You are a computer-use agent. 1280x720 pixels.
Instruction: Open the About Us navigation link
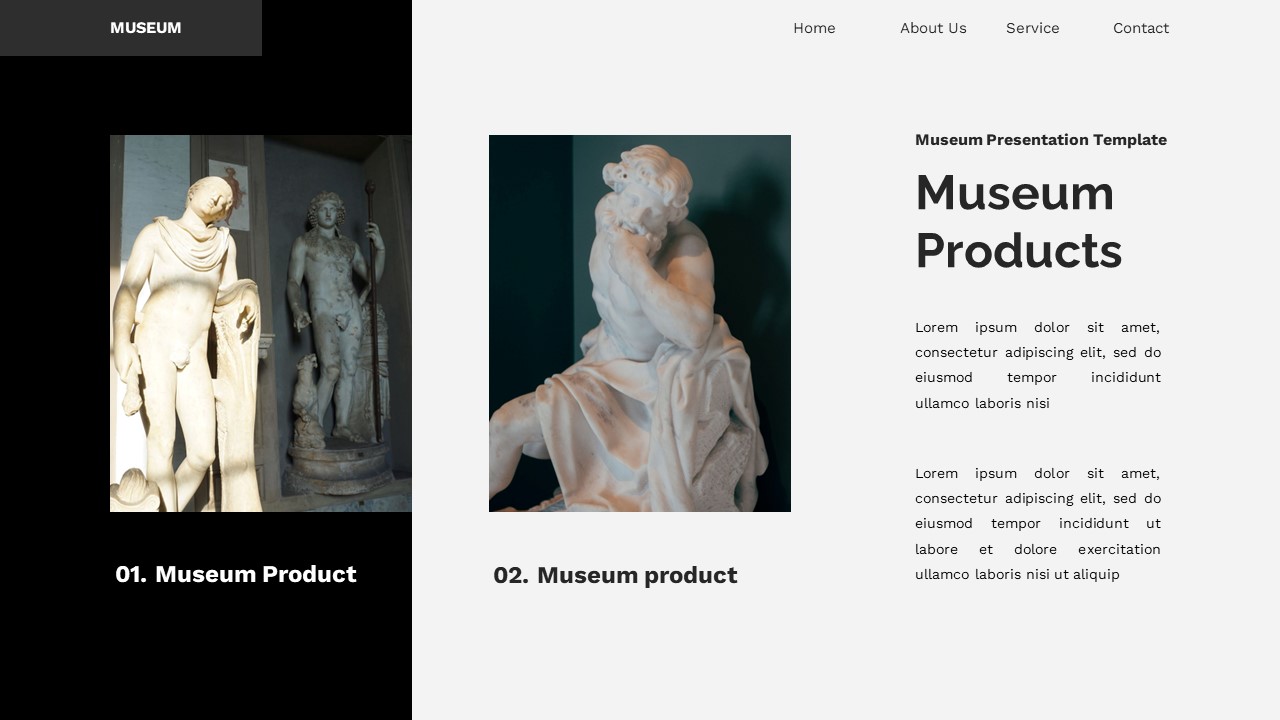pos(933,28)
